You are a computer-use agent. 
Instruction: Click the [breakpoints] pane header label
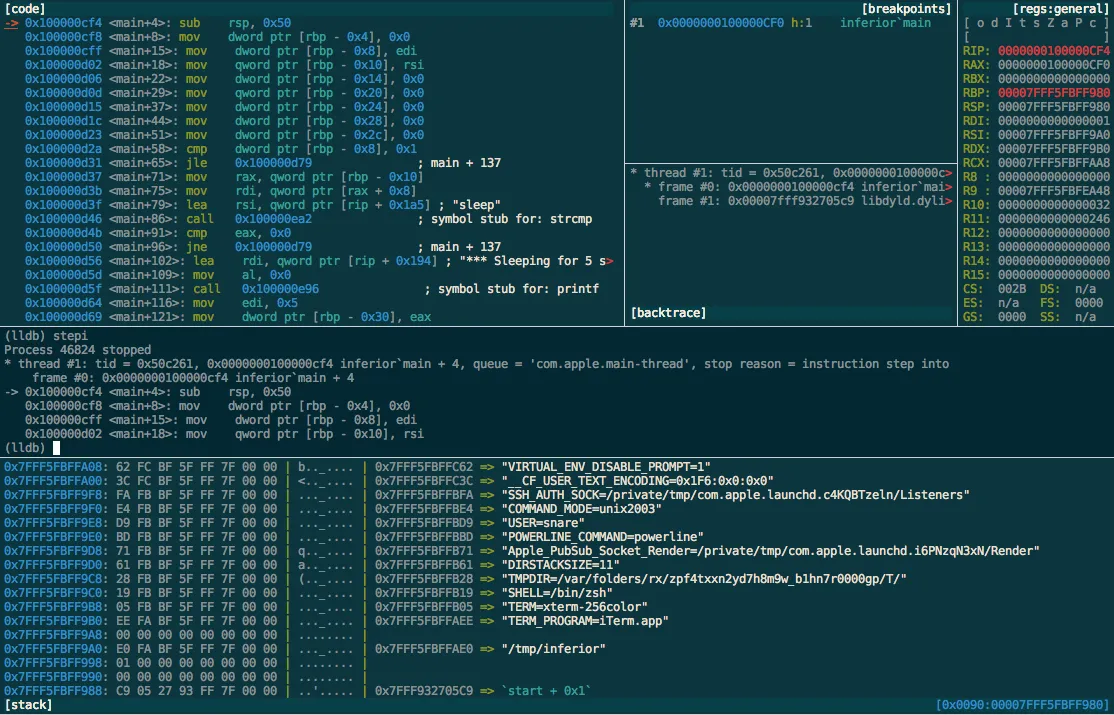(x=907, y=9)
